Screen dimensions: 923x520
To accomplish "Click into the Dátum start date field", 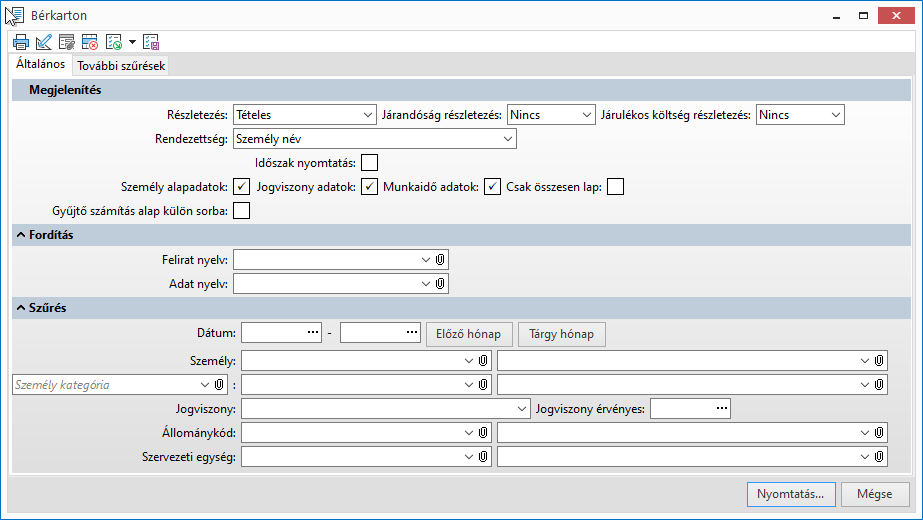I will click(272, 333).
